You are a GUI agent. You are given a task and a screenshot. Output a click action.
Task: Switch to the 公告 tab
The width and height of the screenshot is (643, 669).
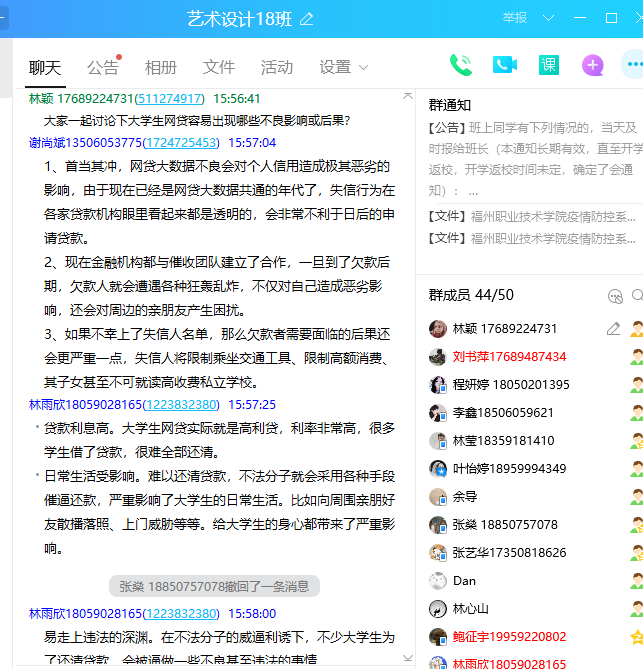(102, 67)
